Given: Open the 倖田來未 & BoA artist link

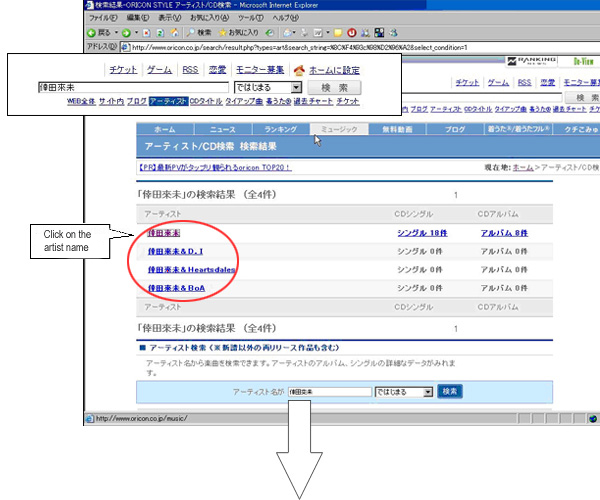Looking at the screenshot, I should pos(176,288).
